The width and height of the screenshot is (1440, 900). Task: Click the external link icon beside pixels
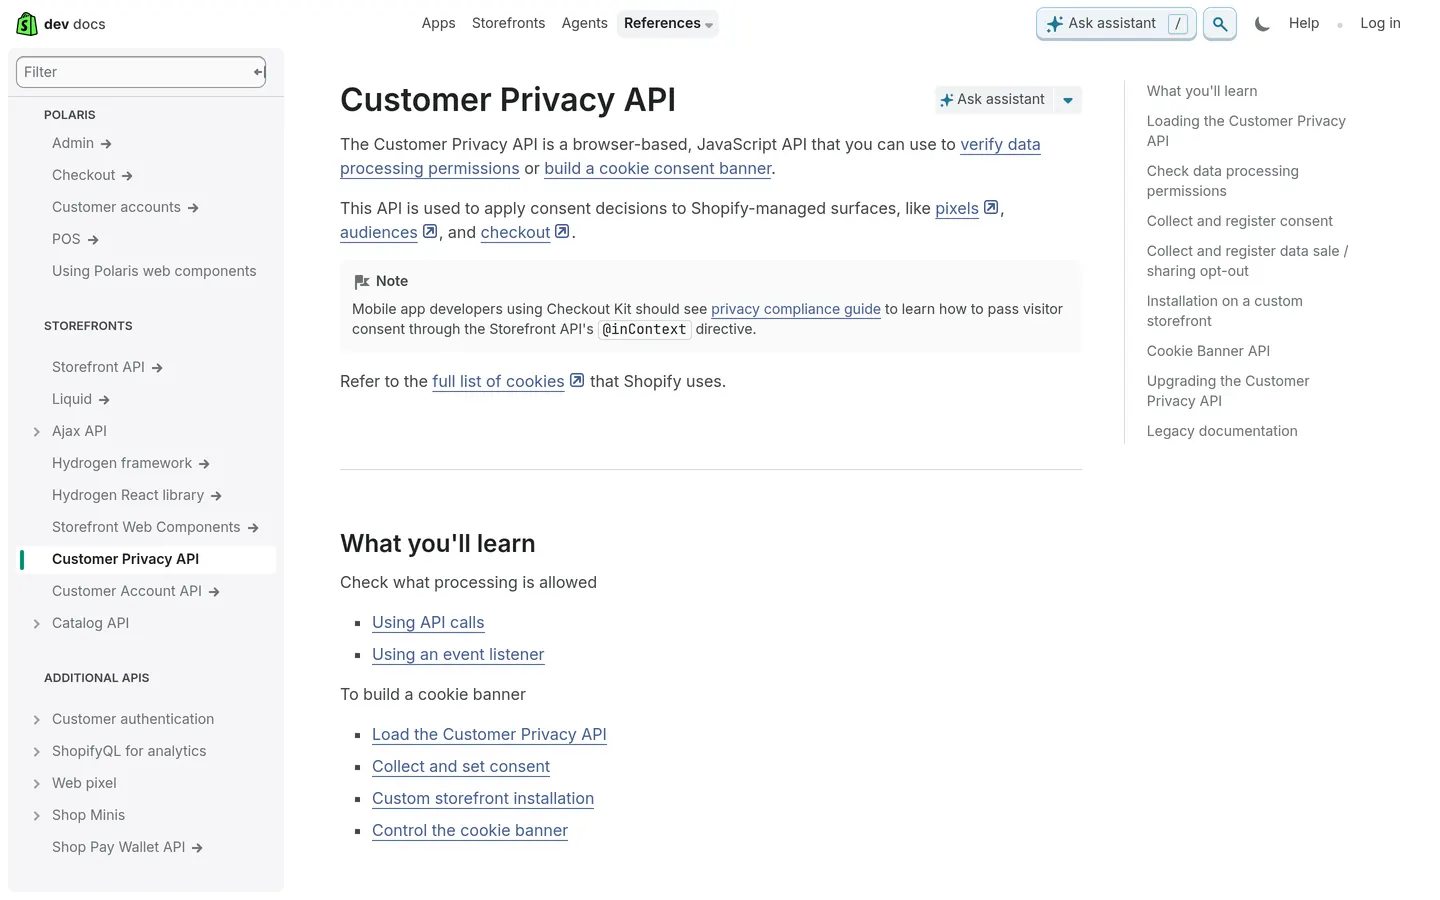tap(990, 207)
